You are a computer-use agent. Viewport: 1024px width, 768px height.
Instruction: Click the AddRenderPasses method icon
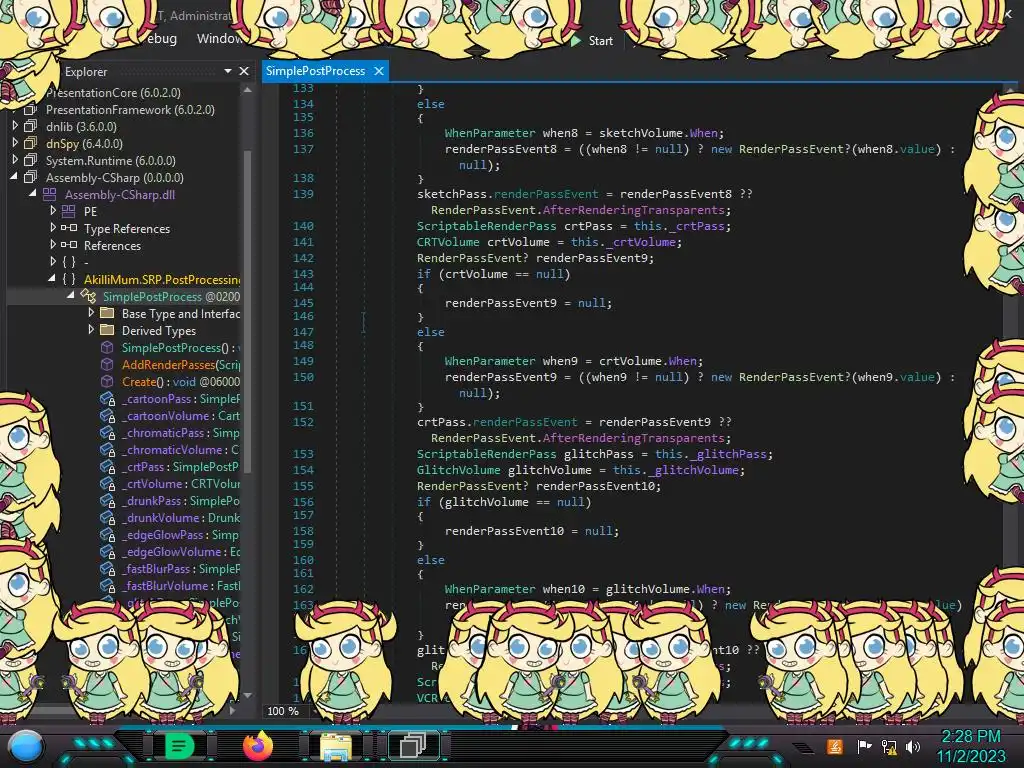pyautogui.click(x=107, y=364)
